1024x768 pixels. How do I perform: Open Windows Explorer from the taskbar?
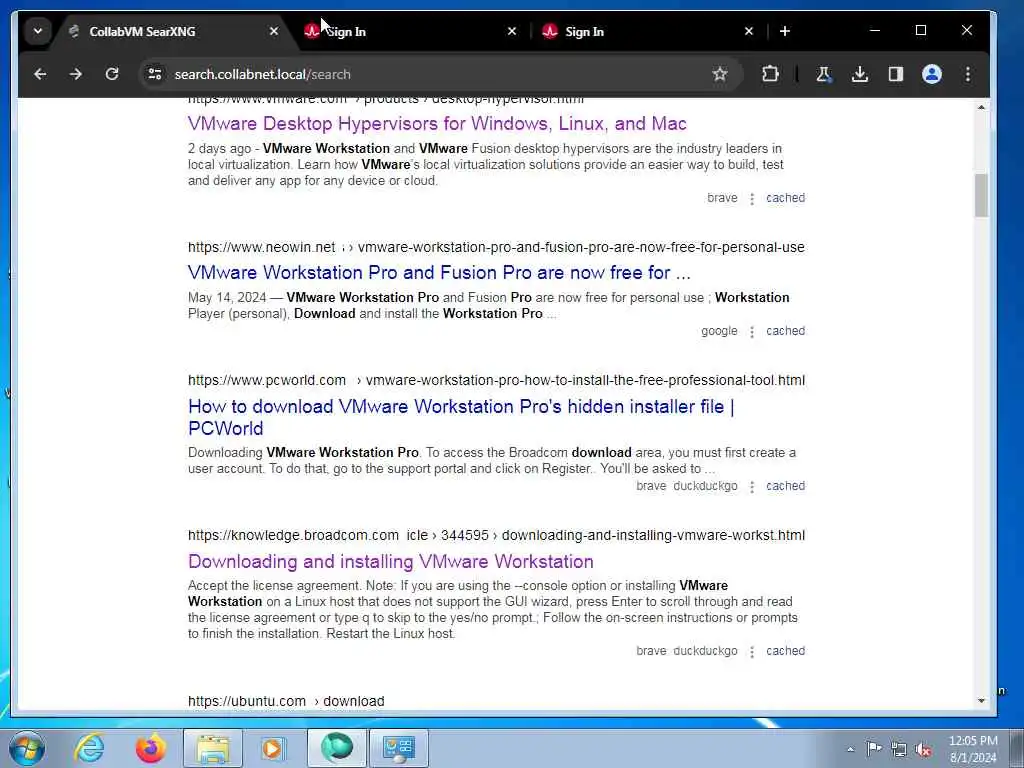[x=213, y=748]
